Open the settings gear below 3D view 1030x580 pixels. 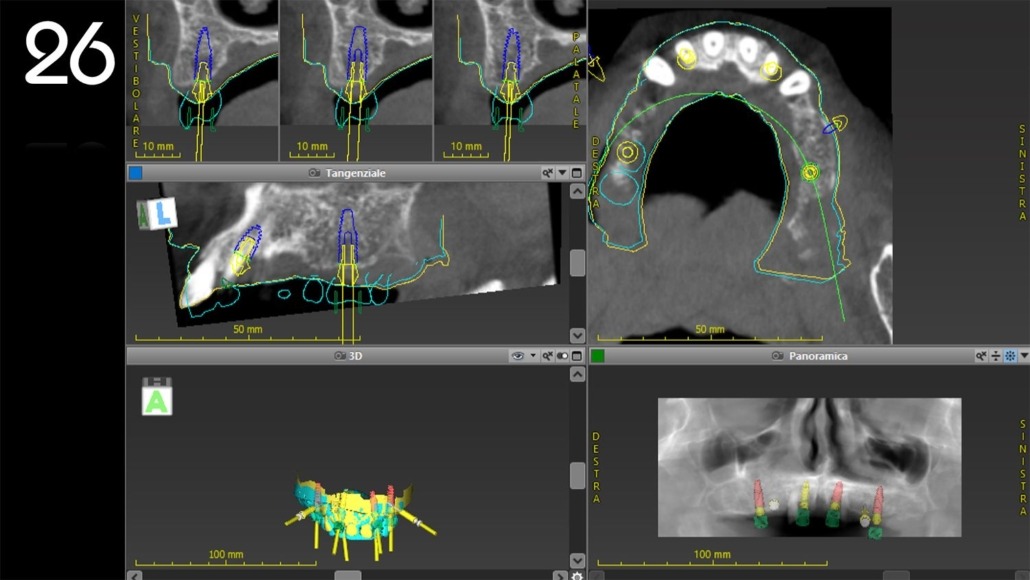point(577,575)
